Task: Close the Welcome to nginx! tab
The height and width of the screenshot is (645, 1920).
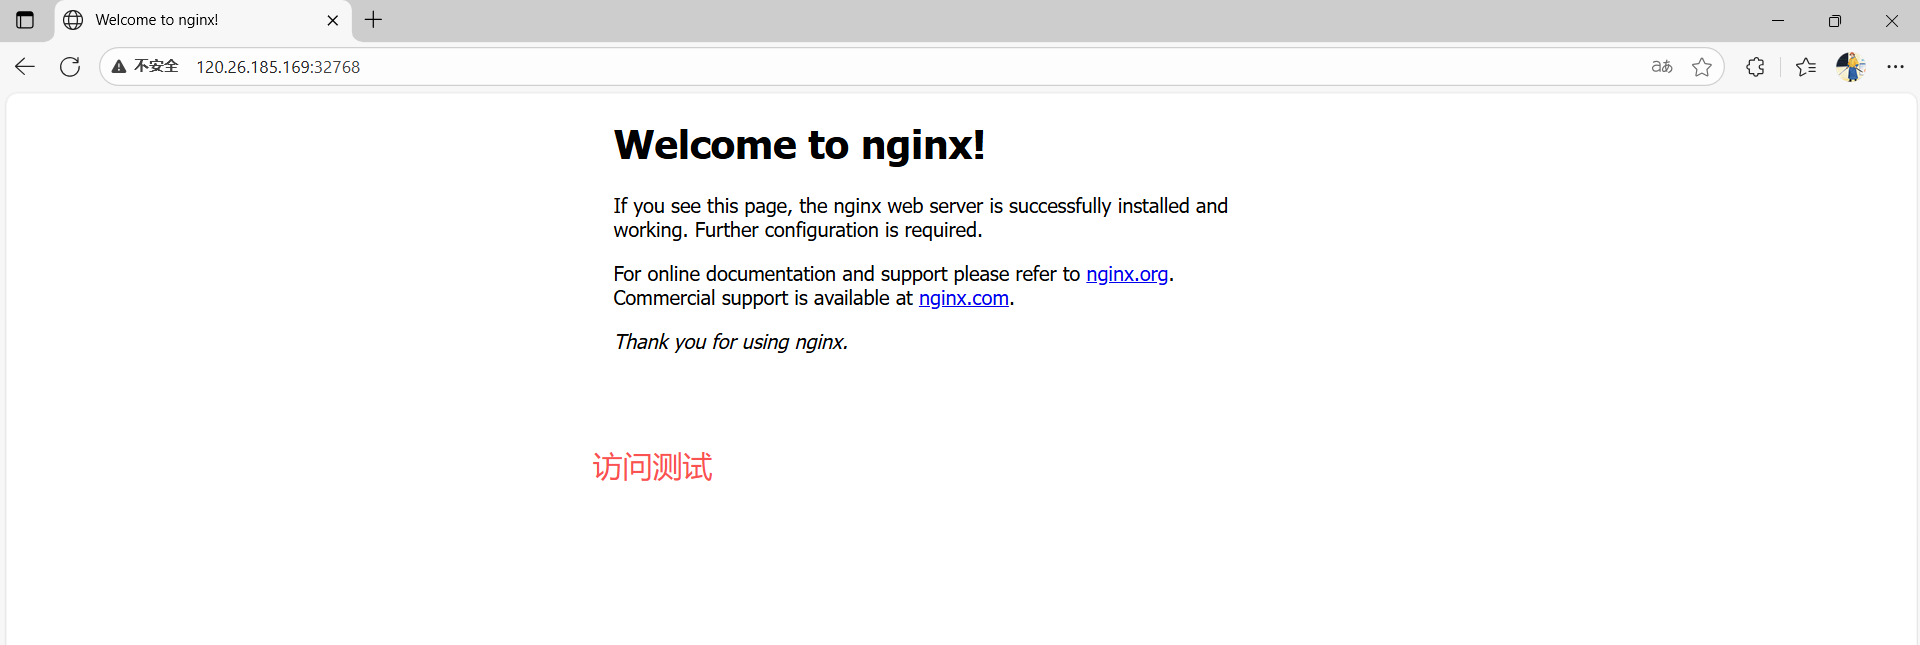Action: [x=333, y=20]
